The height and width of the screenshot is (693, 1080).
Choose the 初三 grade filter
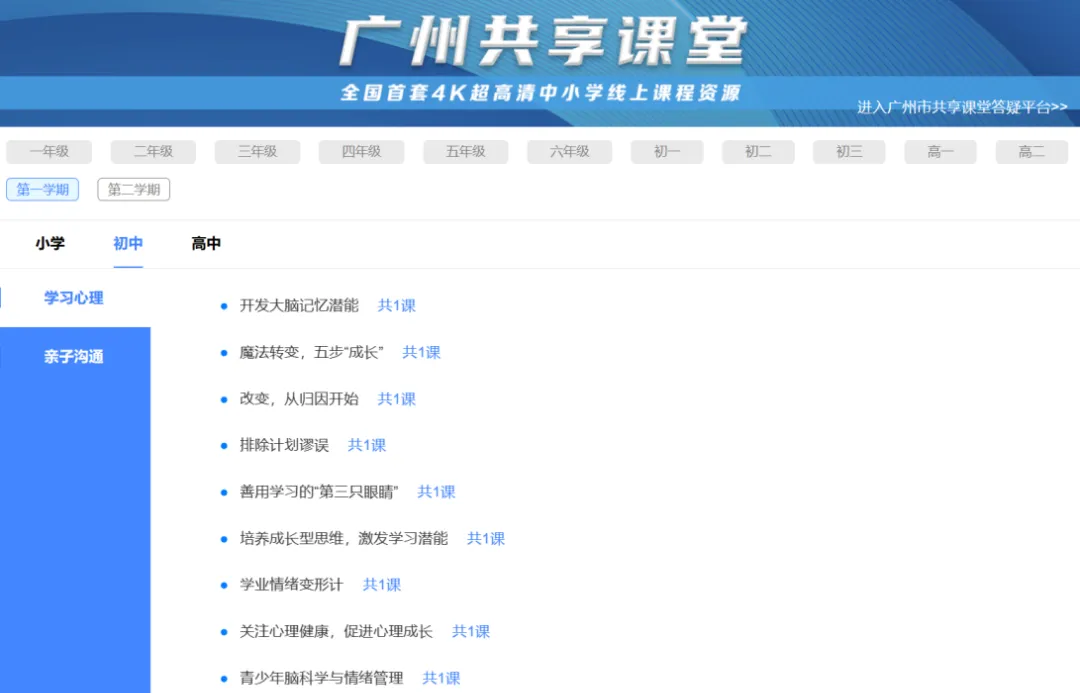pos(849,152)
